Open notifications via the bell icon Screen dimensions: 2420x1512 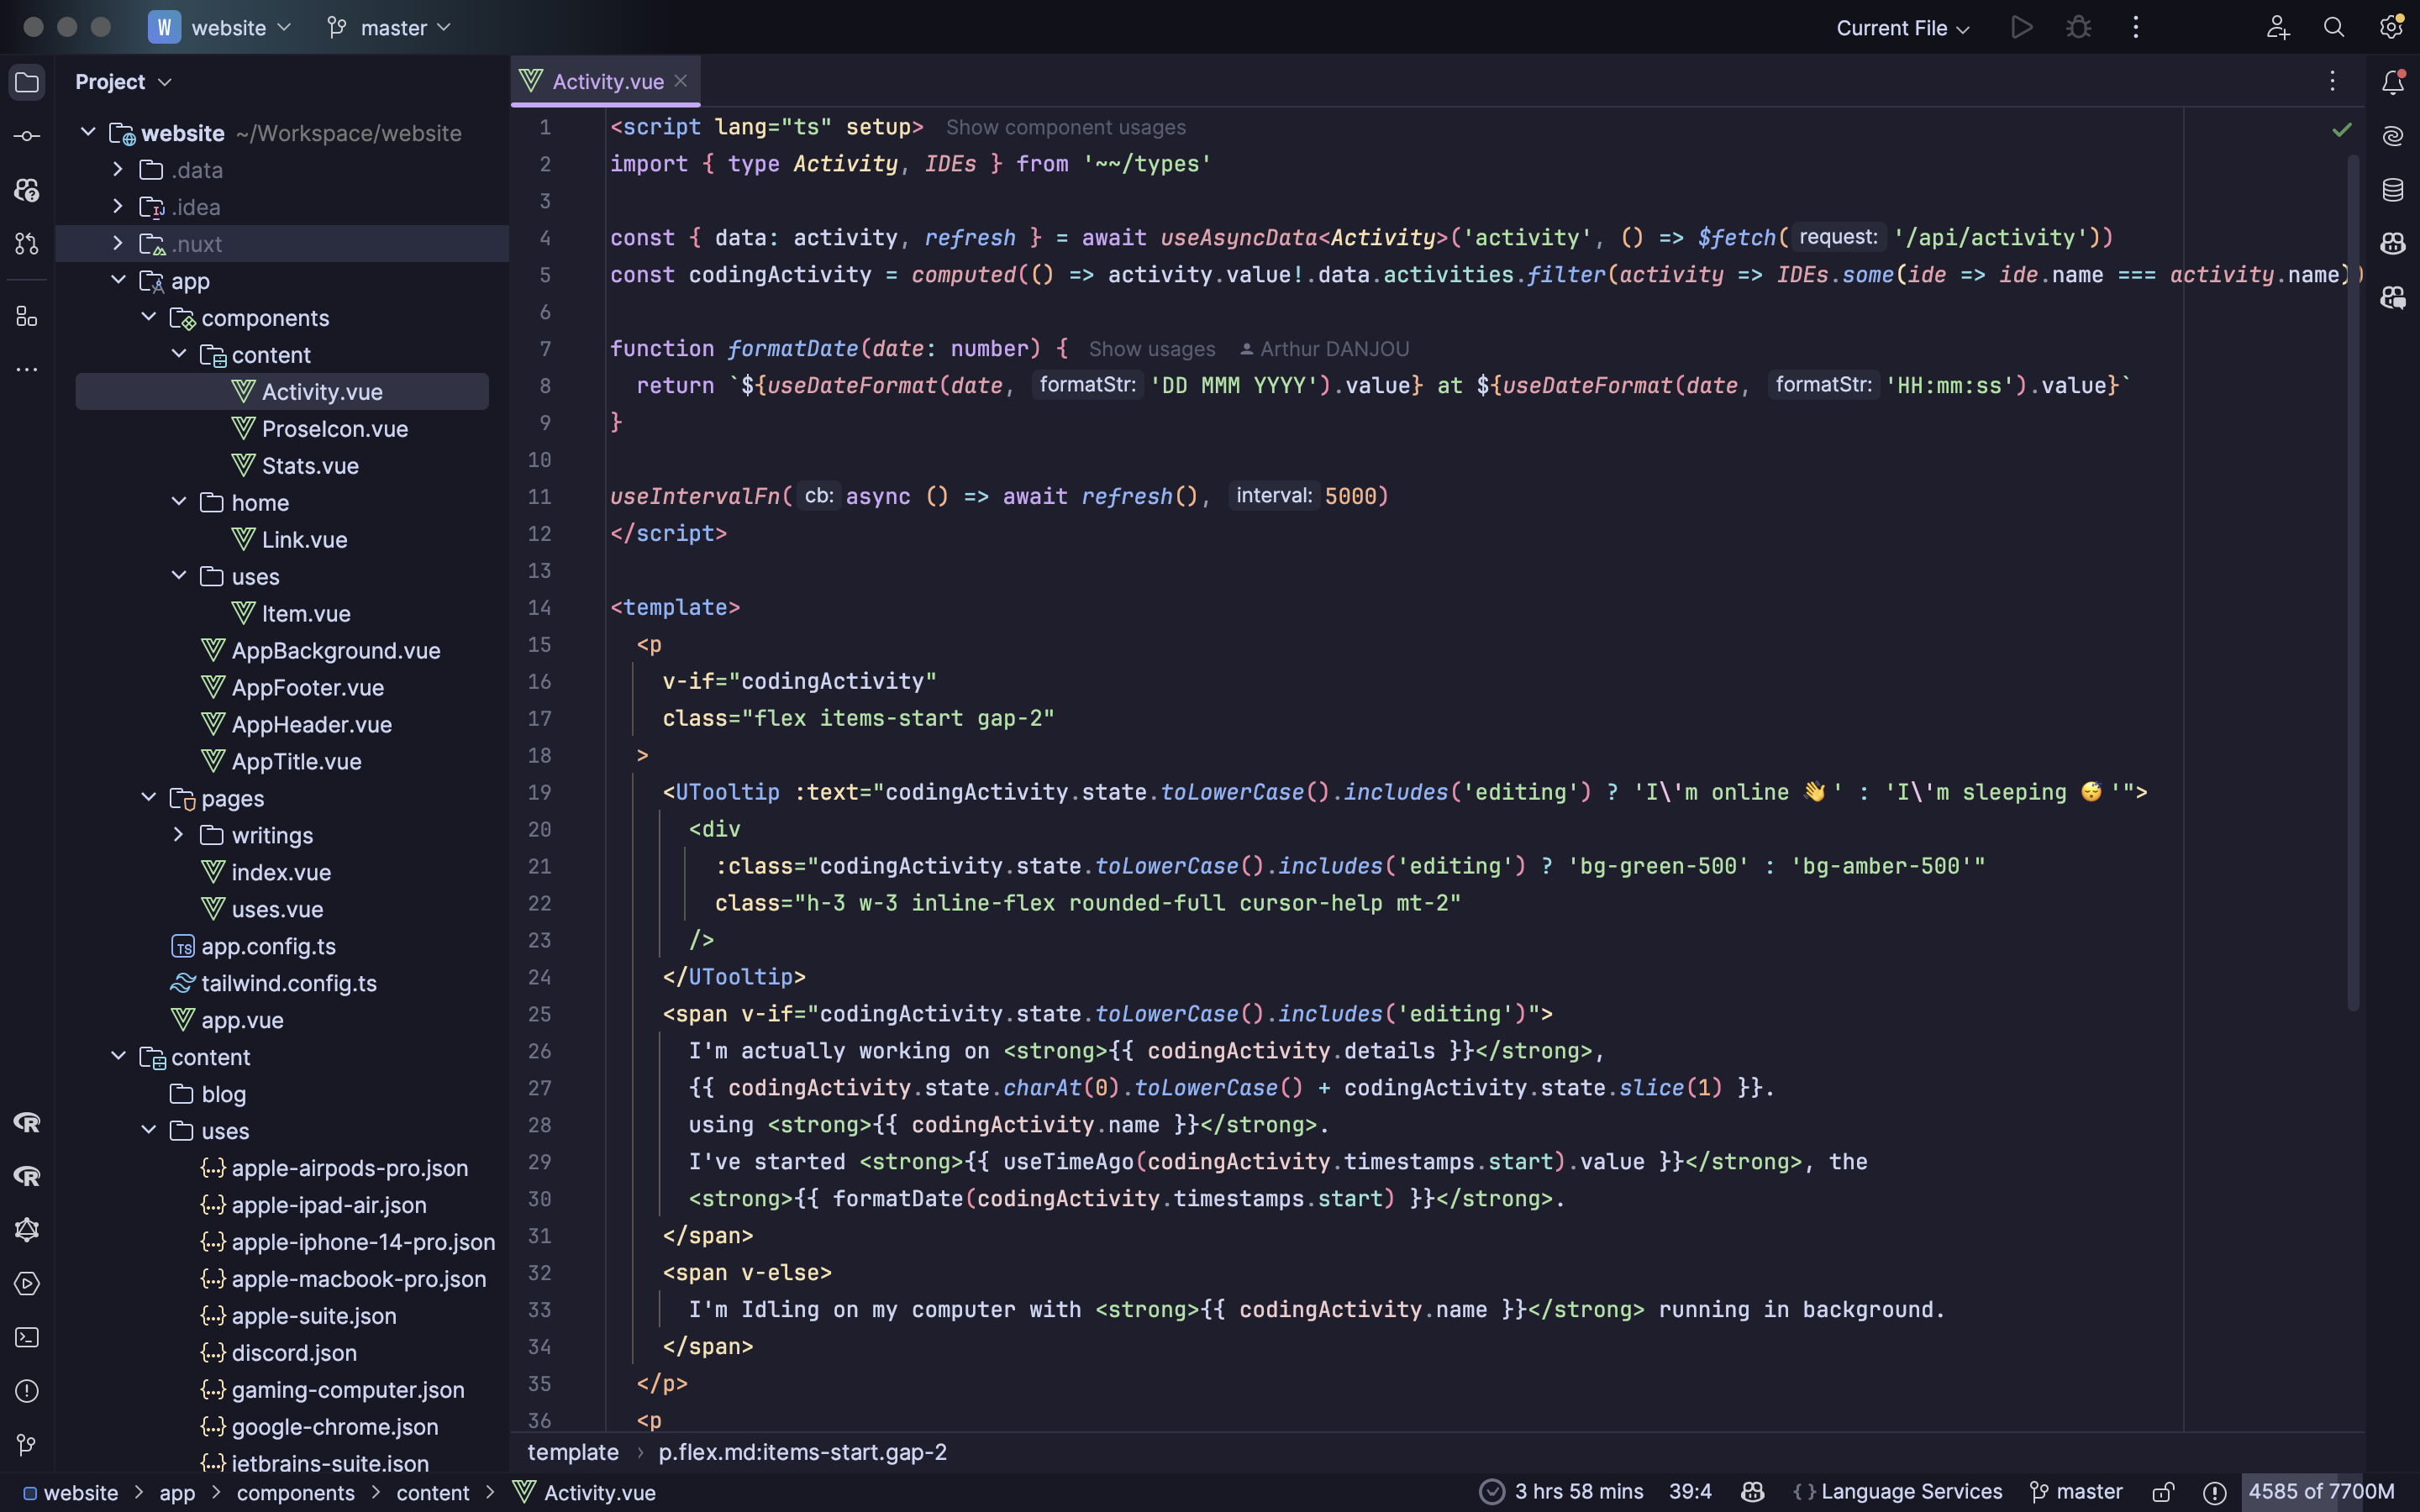pyautogui.click(x=2393, y=82)
